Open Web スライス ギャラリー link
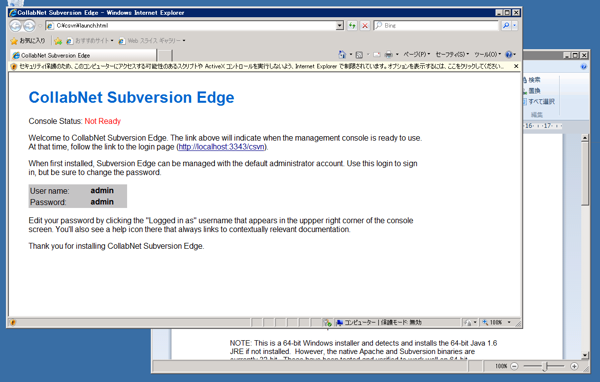Screen dimensions: 600x382 click(x=152, y=41)
